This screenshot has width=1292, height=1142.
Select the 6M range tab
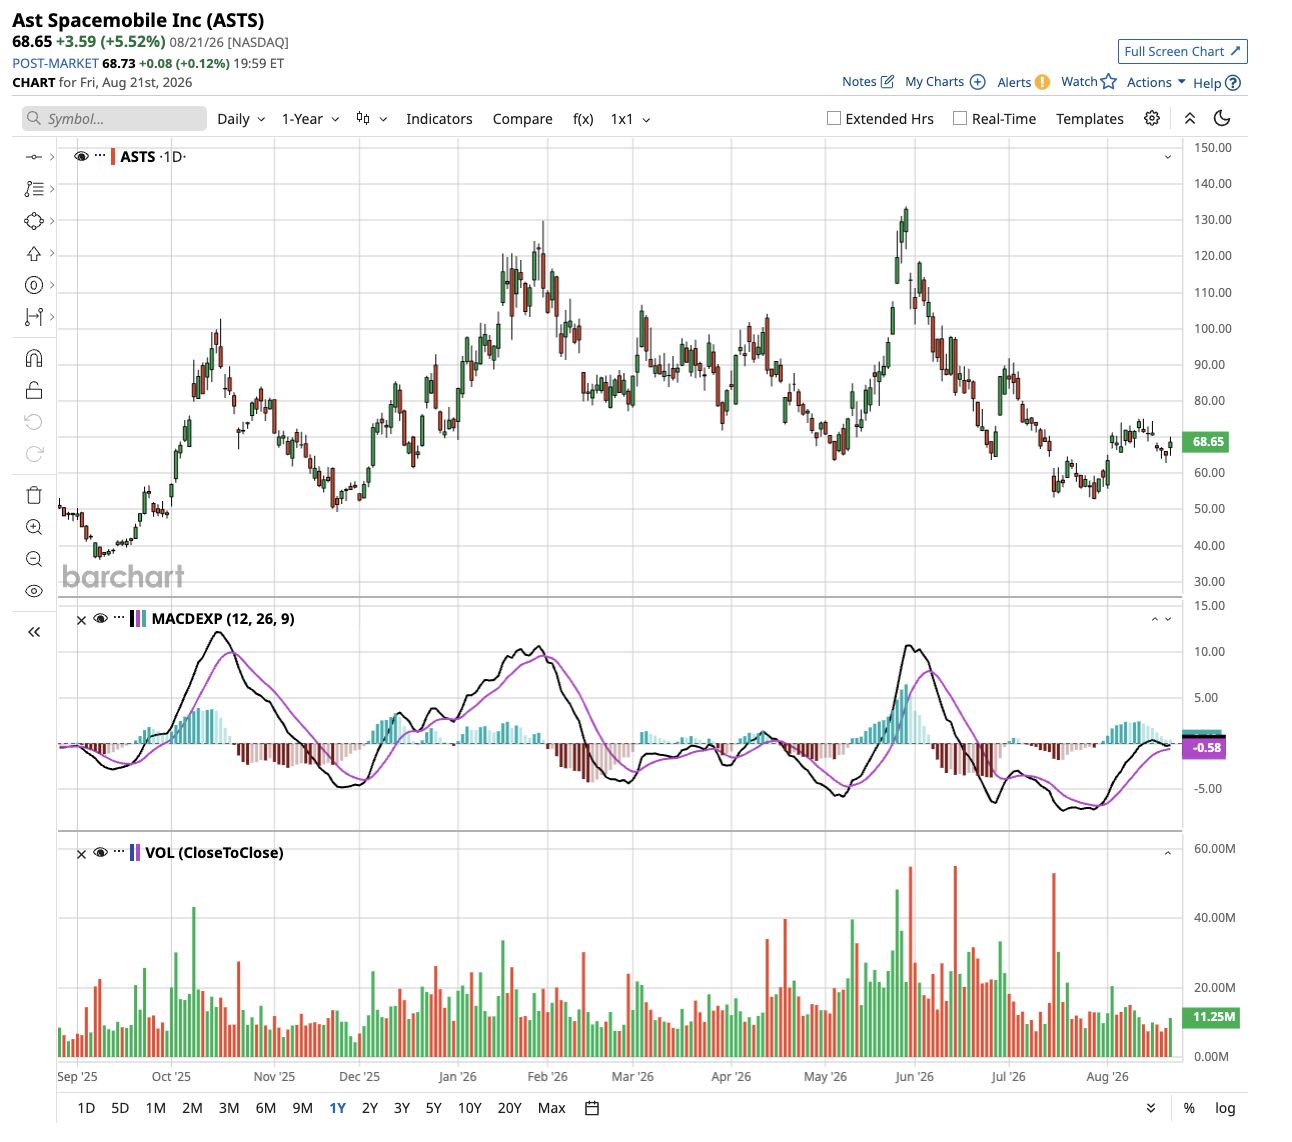point(265,1108)
